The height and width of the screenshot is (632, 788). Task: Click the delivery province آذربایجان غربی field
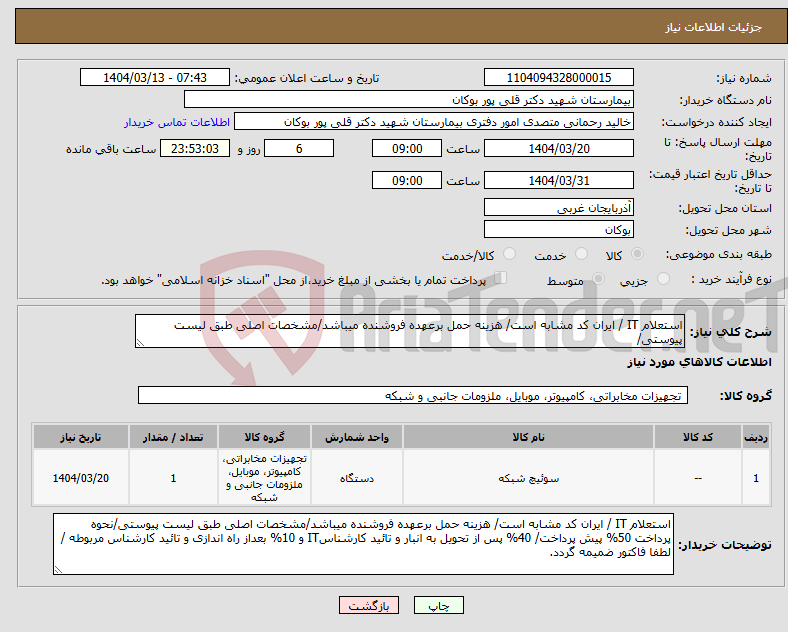tap(559, 207)
